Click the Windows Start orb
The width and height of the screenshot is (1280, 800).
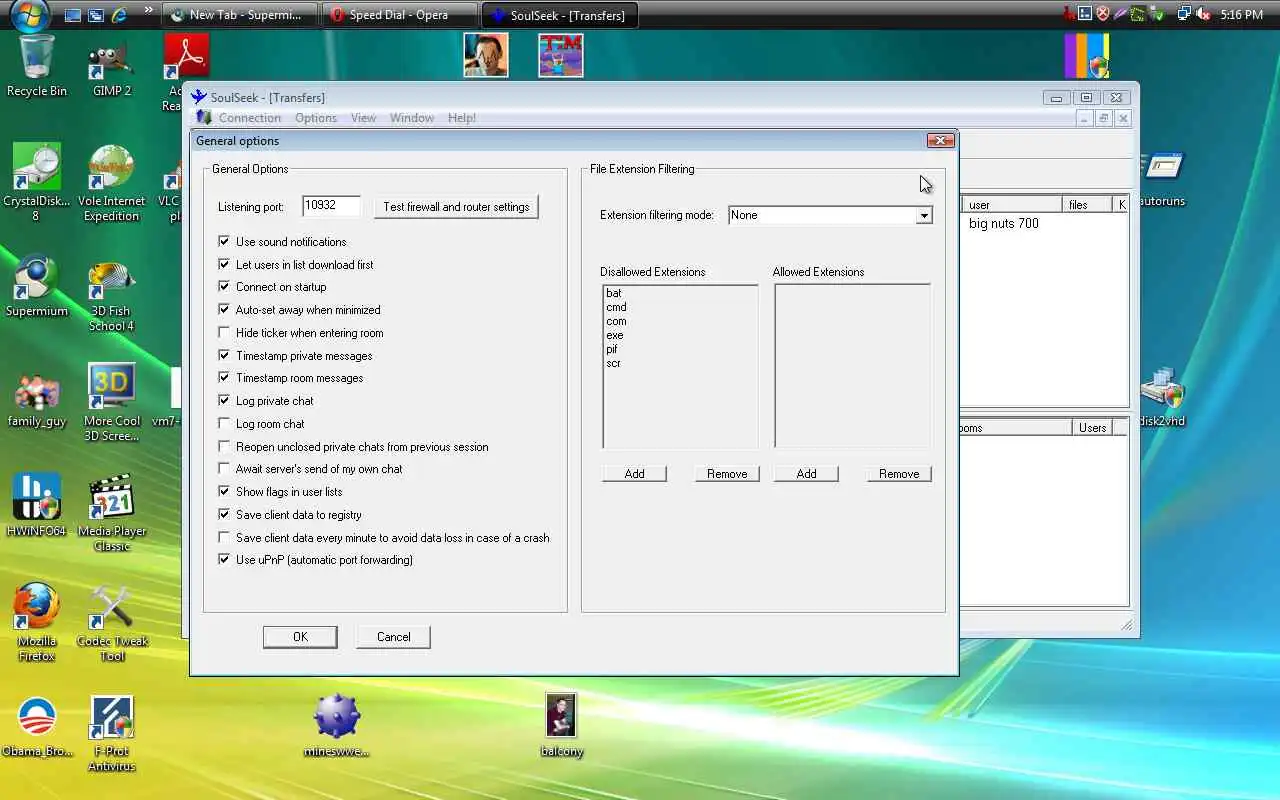coord(29,14)
